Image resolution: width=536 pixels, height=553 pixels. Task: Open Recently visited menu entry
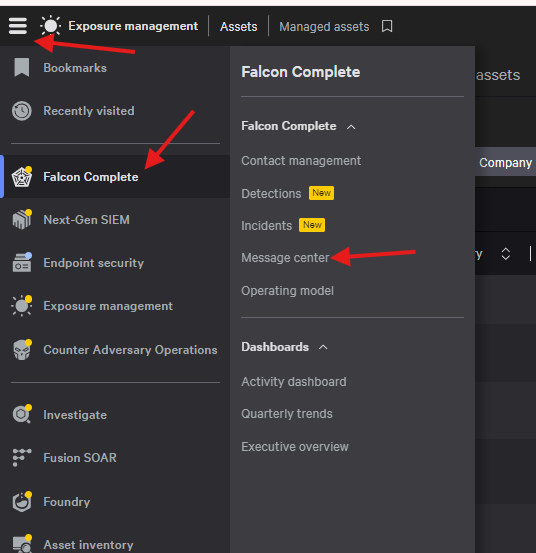89,111
